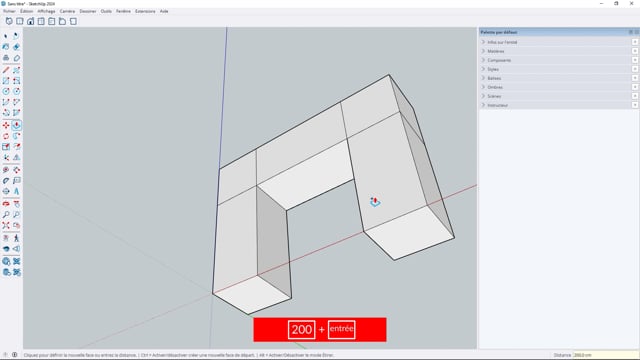Pick the Circle tool
This screenshot has height=360, width=640.
coord(6,91)
